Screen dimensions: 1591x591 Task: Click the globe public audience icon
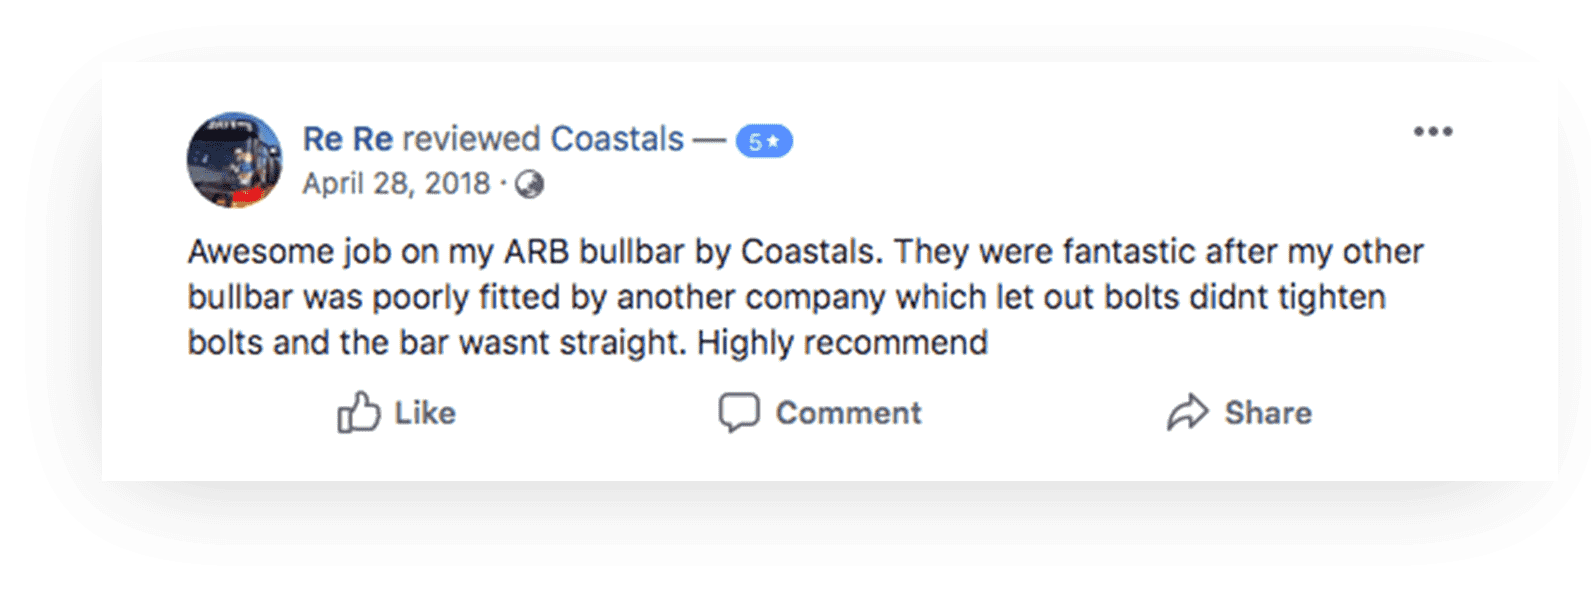529,185
